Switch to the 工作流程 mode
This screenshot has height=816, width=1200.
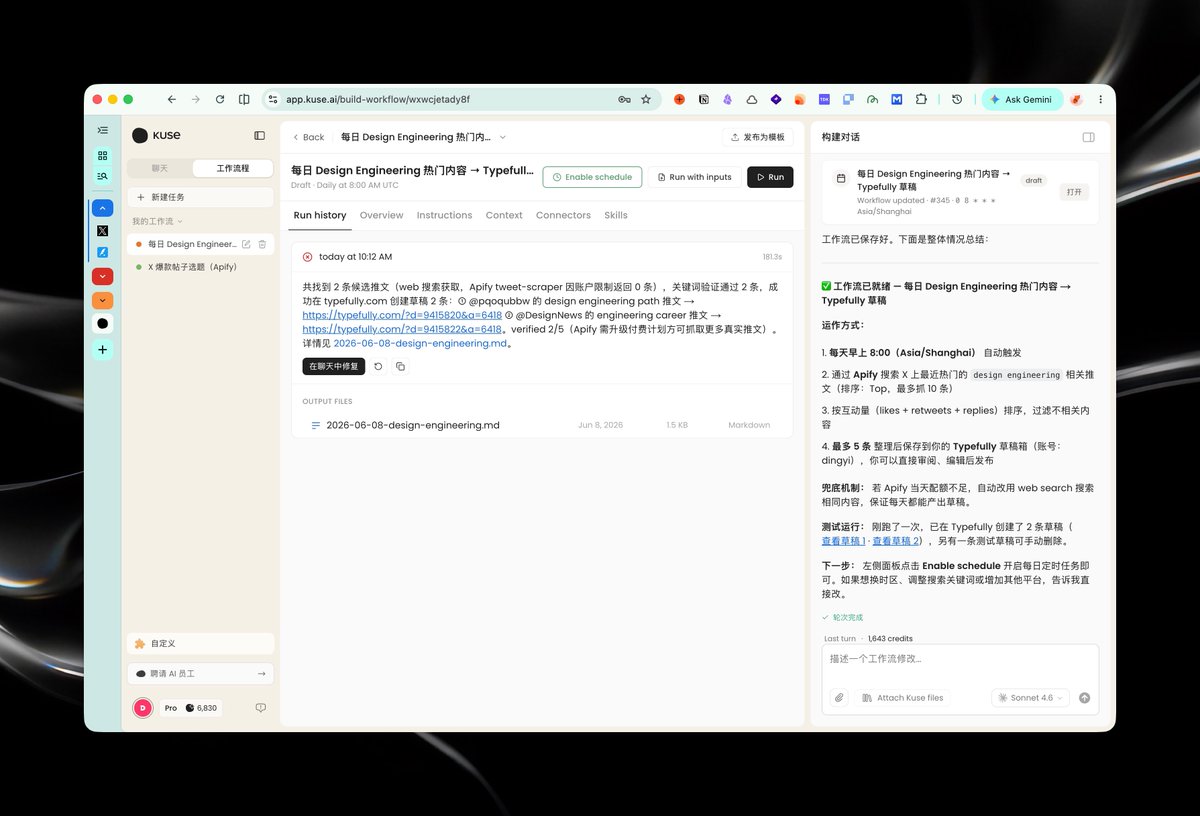tap(233, 168)
